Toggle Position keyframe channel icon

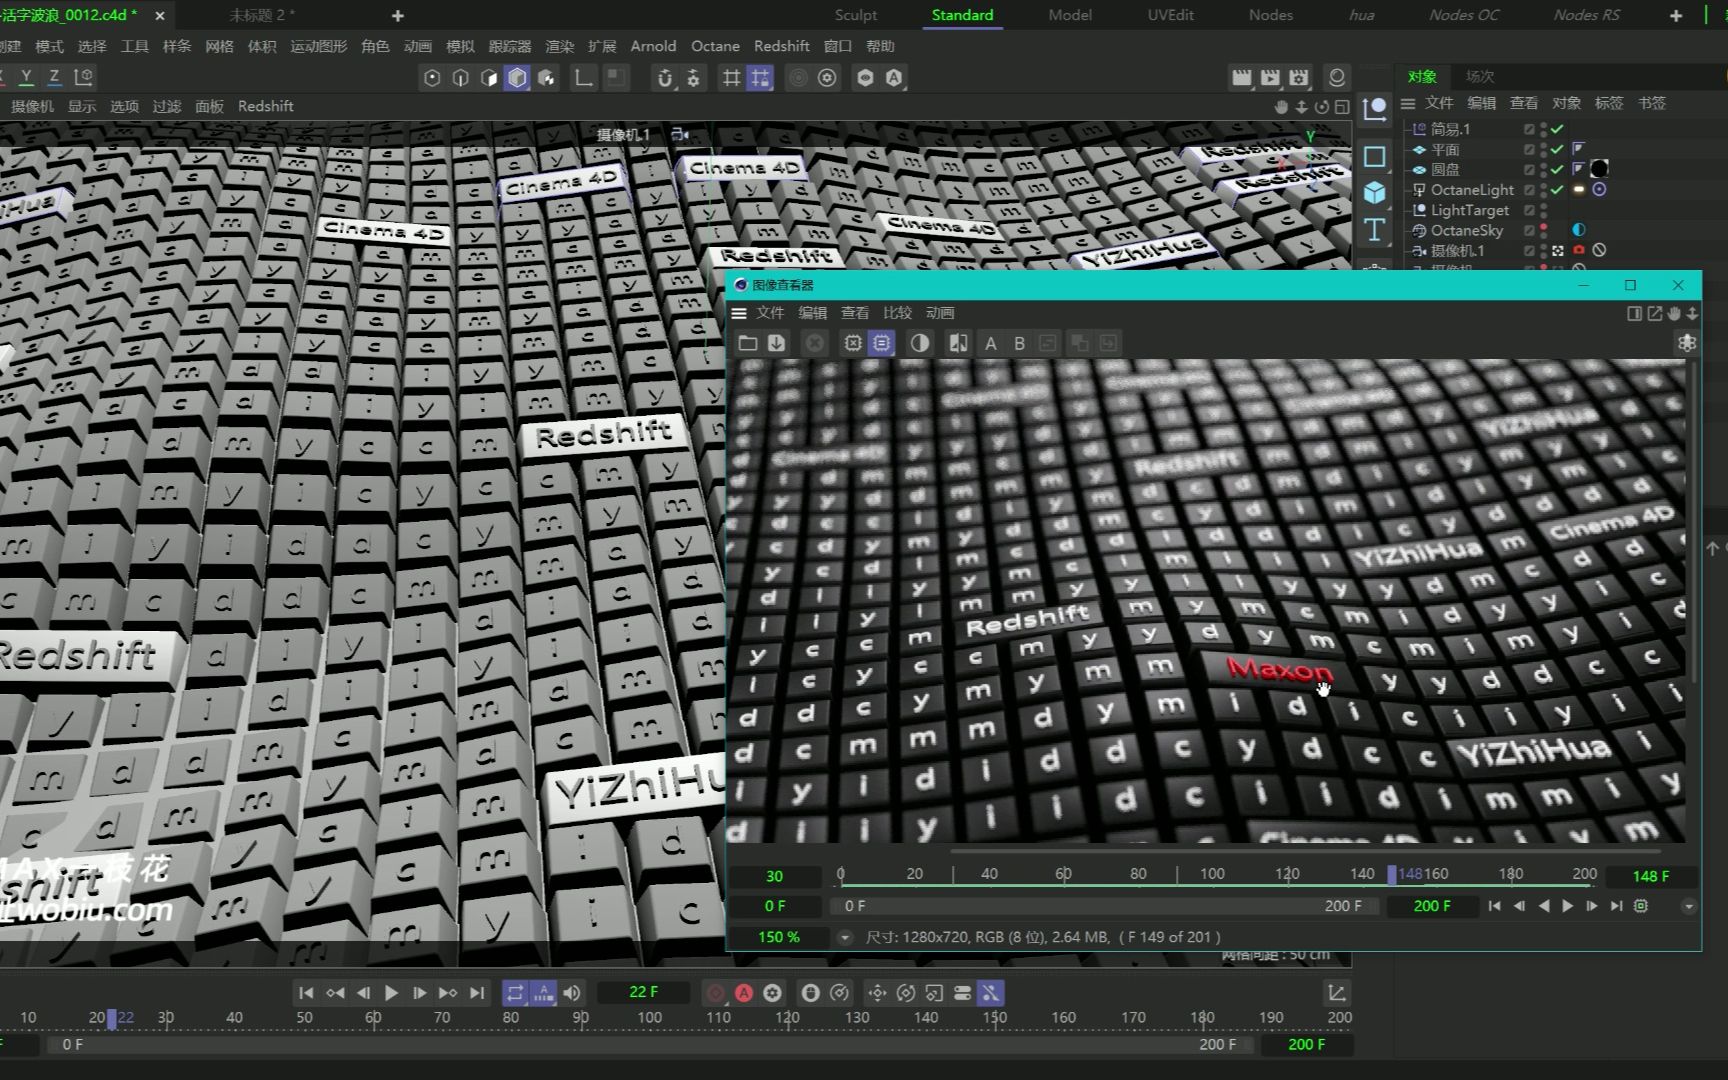(x=877, y=993)
